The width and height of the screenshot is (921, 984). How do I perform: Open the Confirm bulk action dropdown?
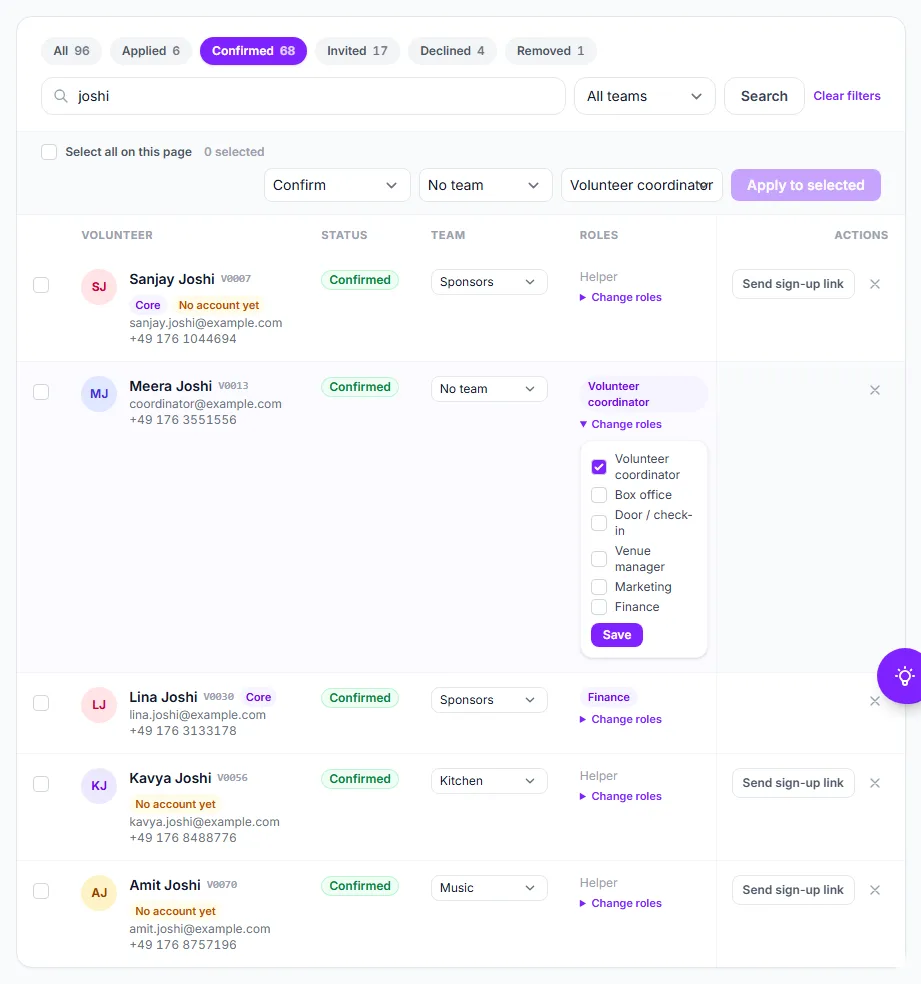[x=337, y=185]
